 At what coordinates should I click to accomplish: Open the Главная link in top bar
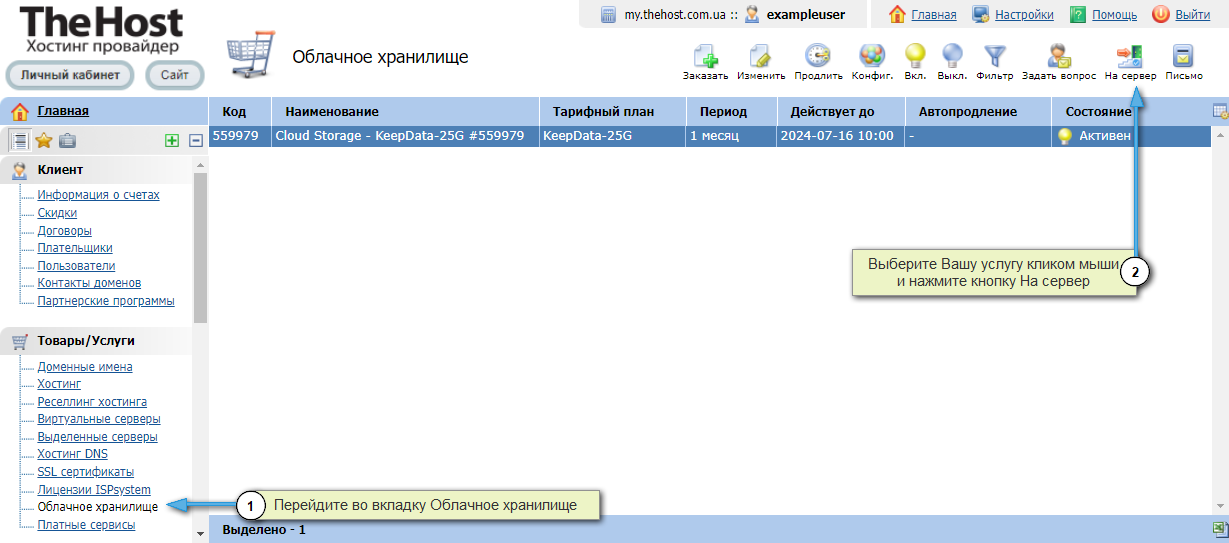tap(934, 14)
